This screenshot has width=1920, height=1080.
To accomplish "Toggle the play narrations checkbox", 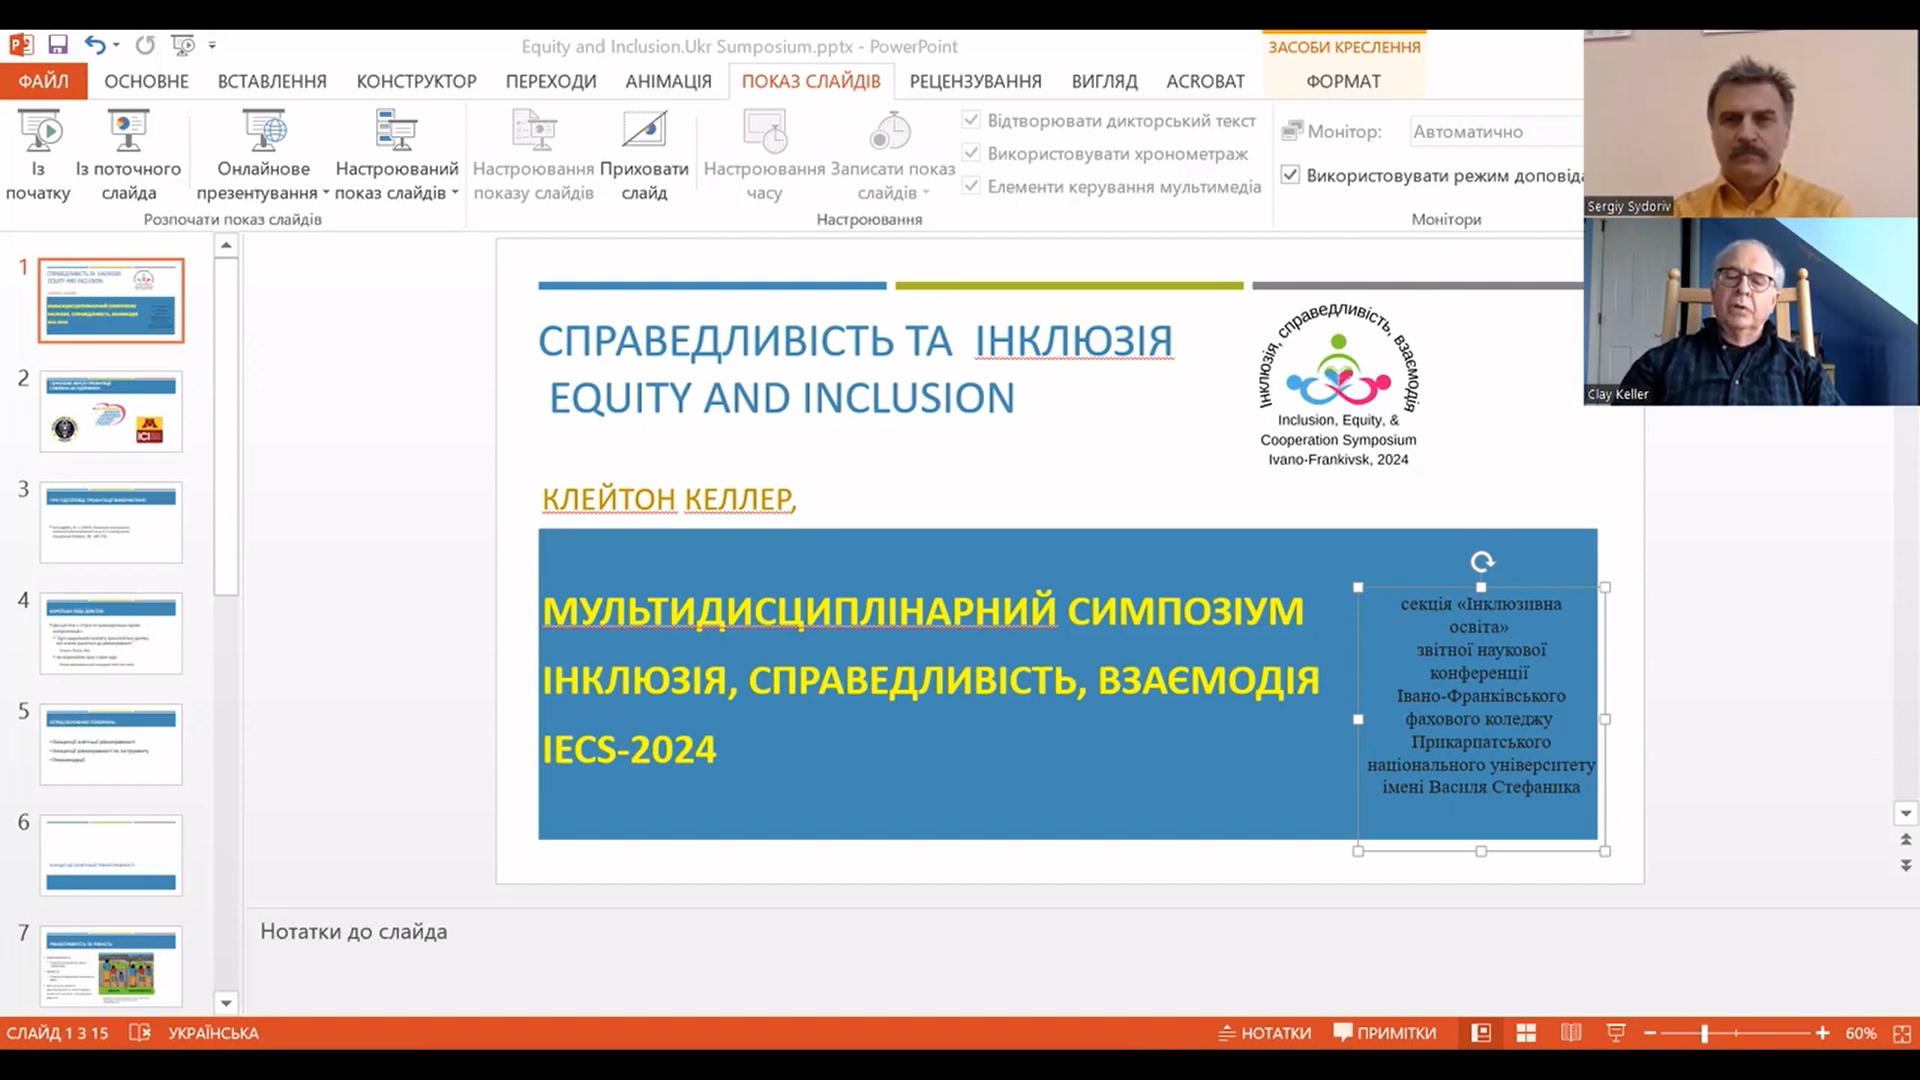I will coord(971,120).
